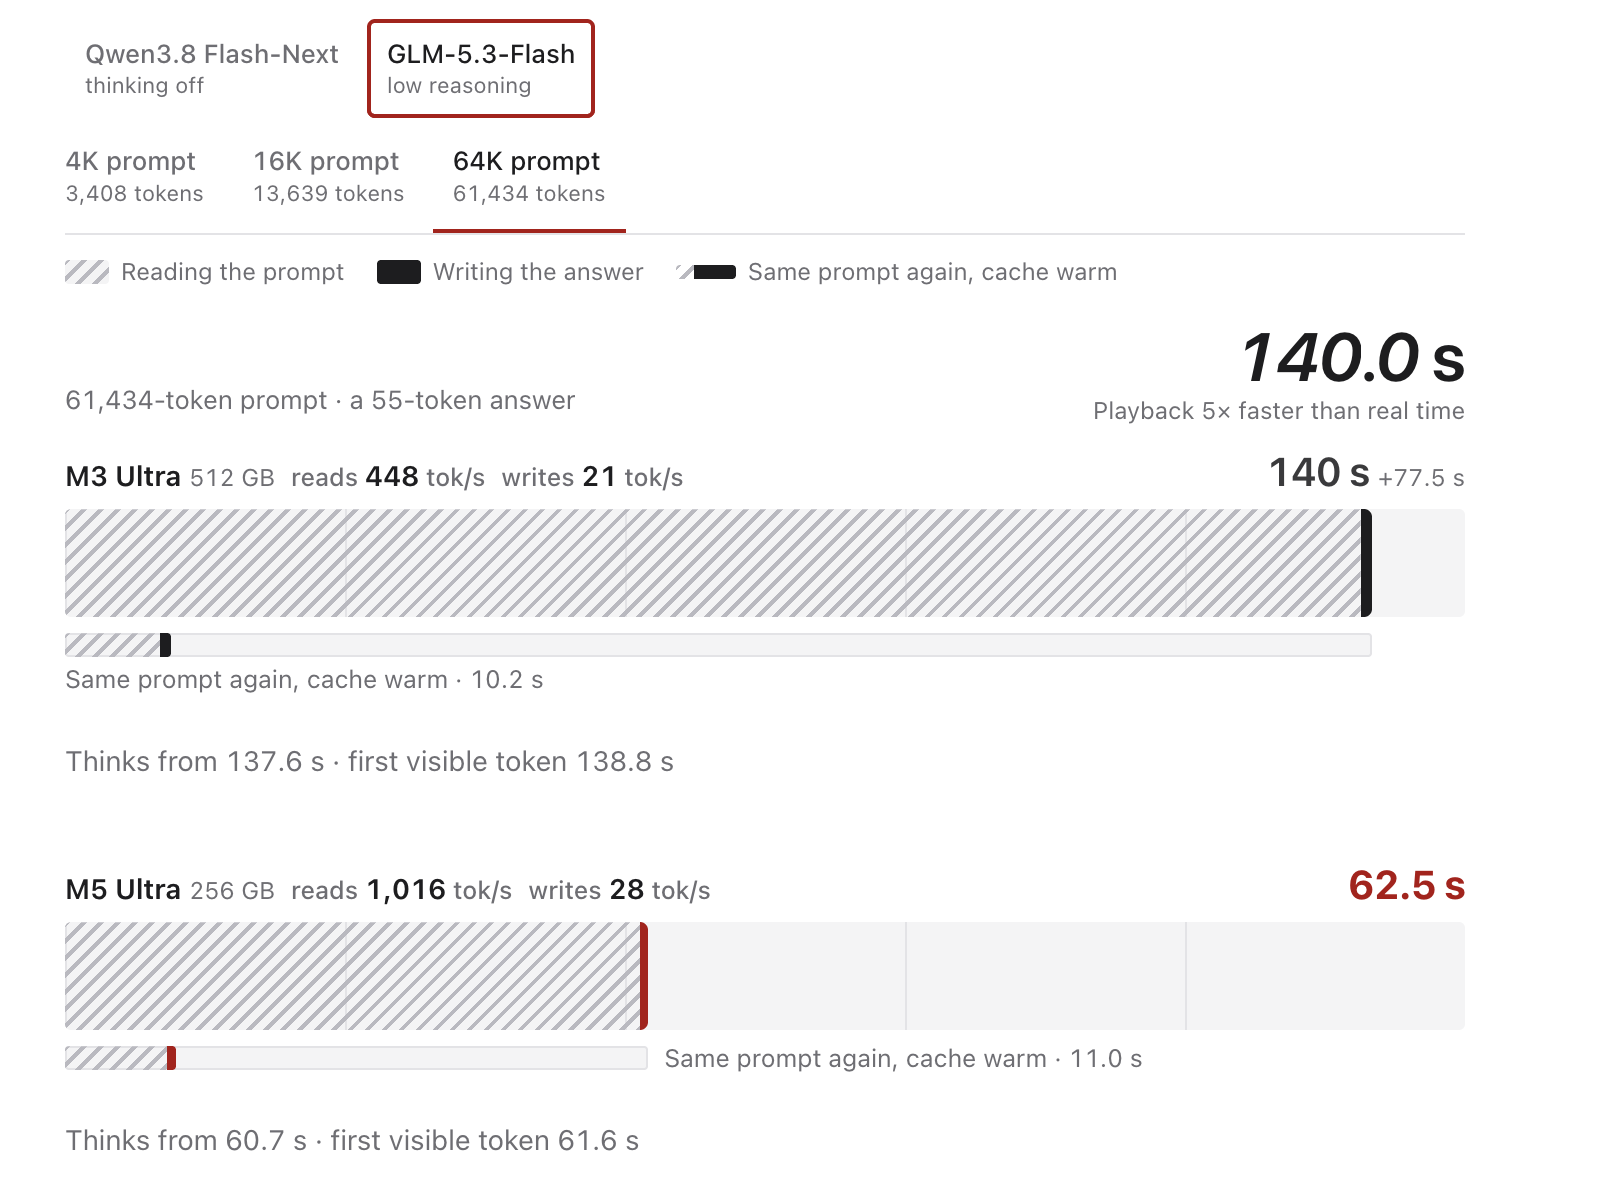
Task: Click the cache warm legend icon
Action: (706, 272)
